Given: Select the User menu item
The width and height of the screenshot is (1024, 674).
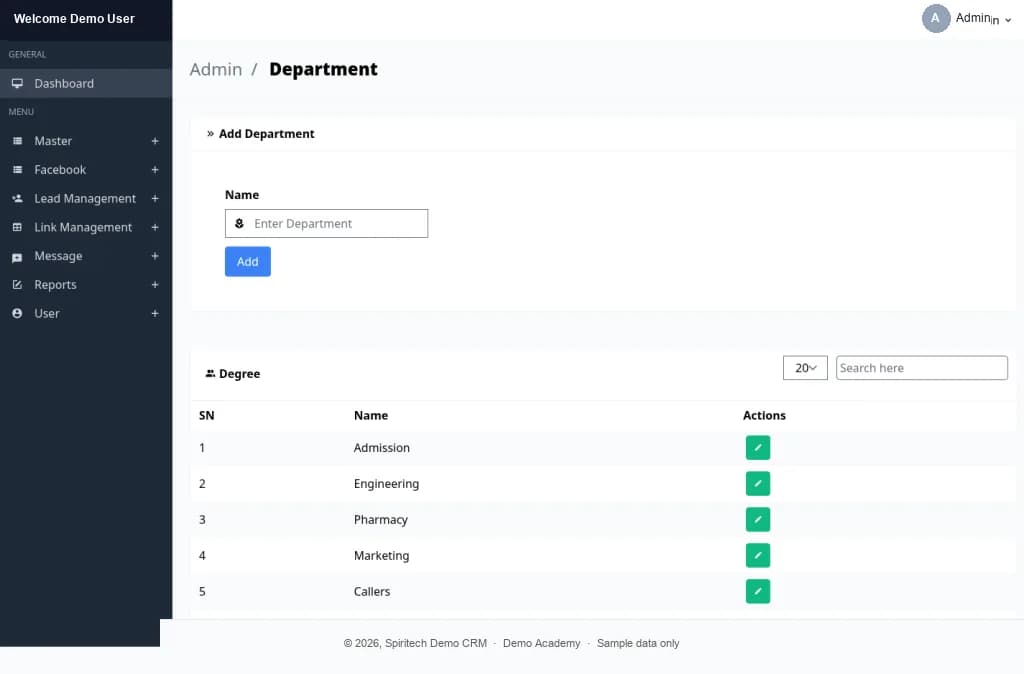Looking at the screenshot, I should (x=86, y=313).
